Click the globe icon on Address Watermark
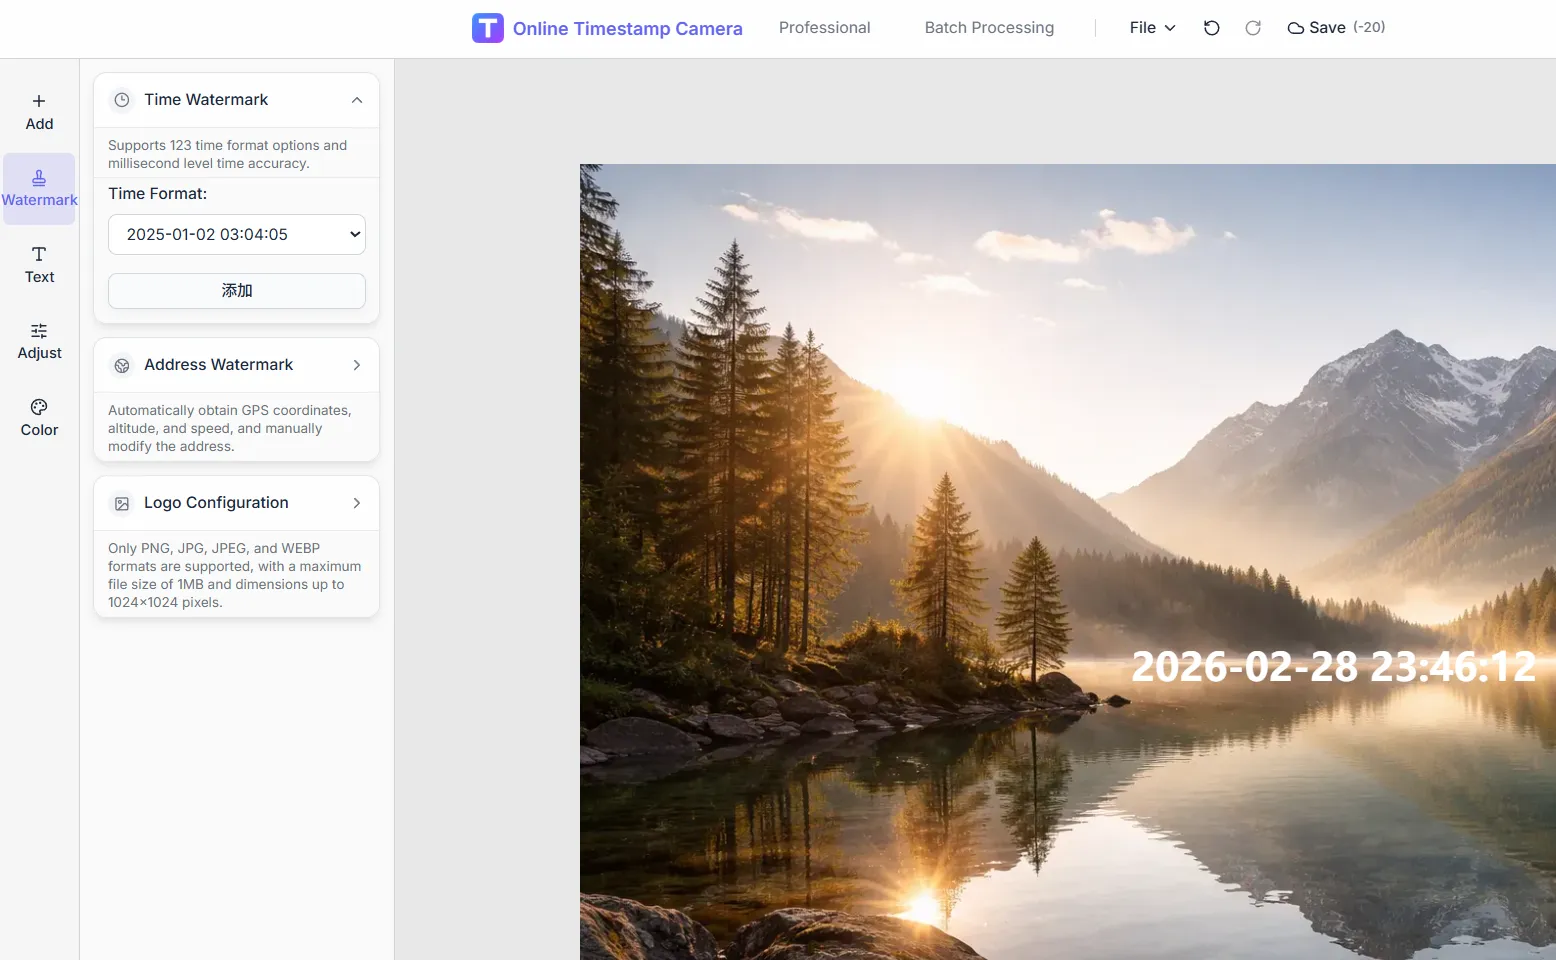This screenshot has height=960, width=1556. [121, 365]
